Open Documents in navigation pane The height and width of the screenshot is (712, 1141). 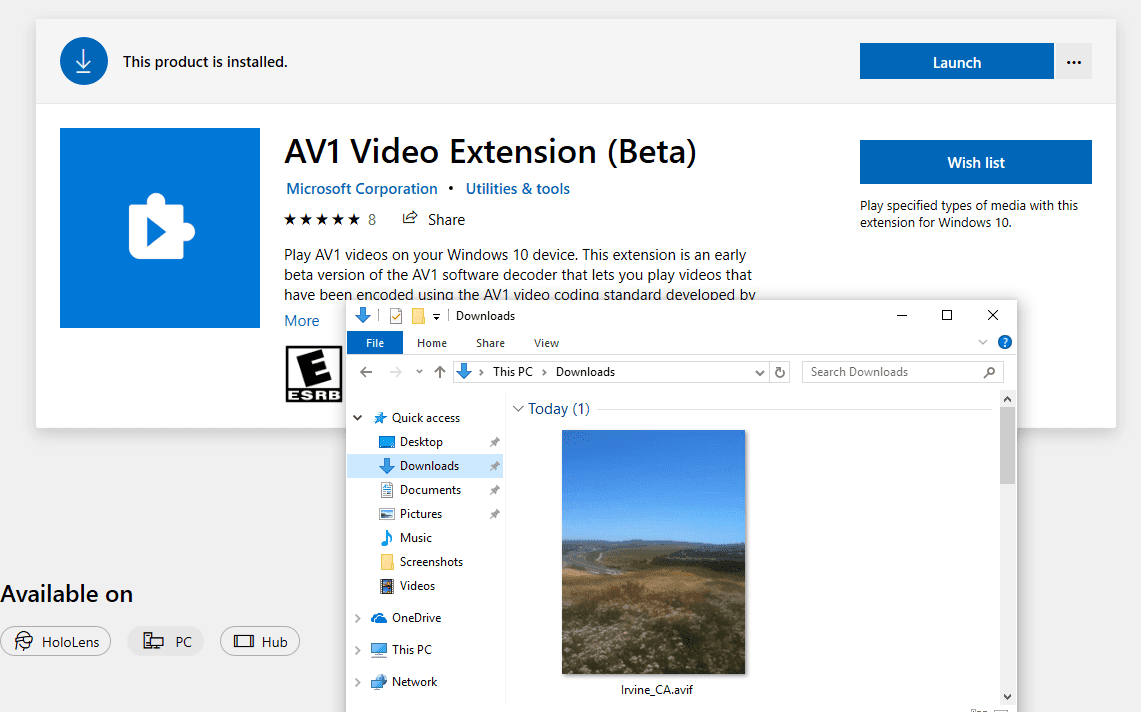point(430,489)
